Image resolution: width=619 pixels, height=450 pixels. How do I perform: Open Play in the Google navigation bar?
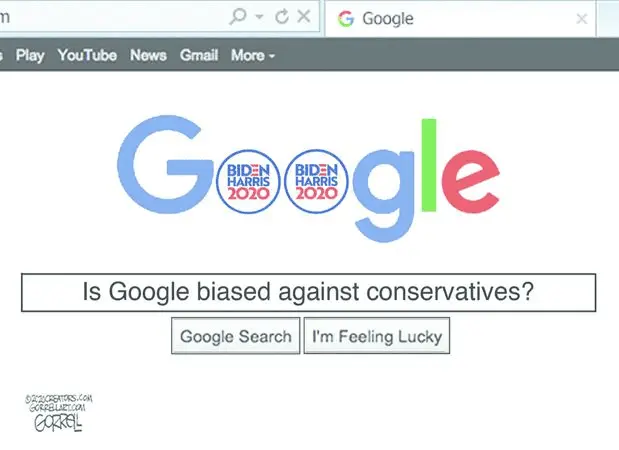coord(30,55)
